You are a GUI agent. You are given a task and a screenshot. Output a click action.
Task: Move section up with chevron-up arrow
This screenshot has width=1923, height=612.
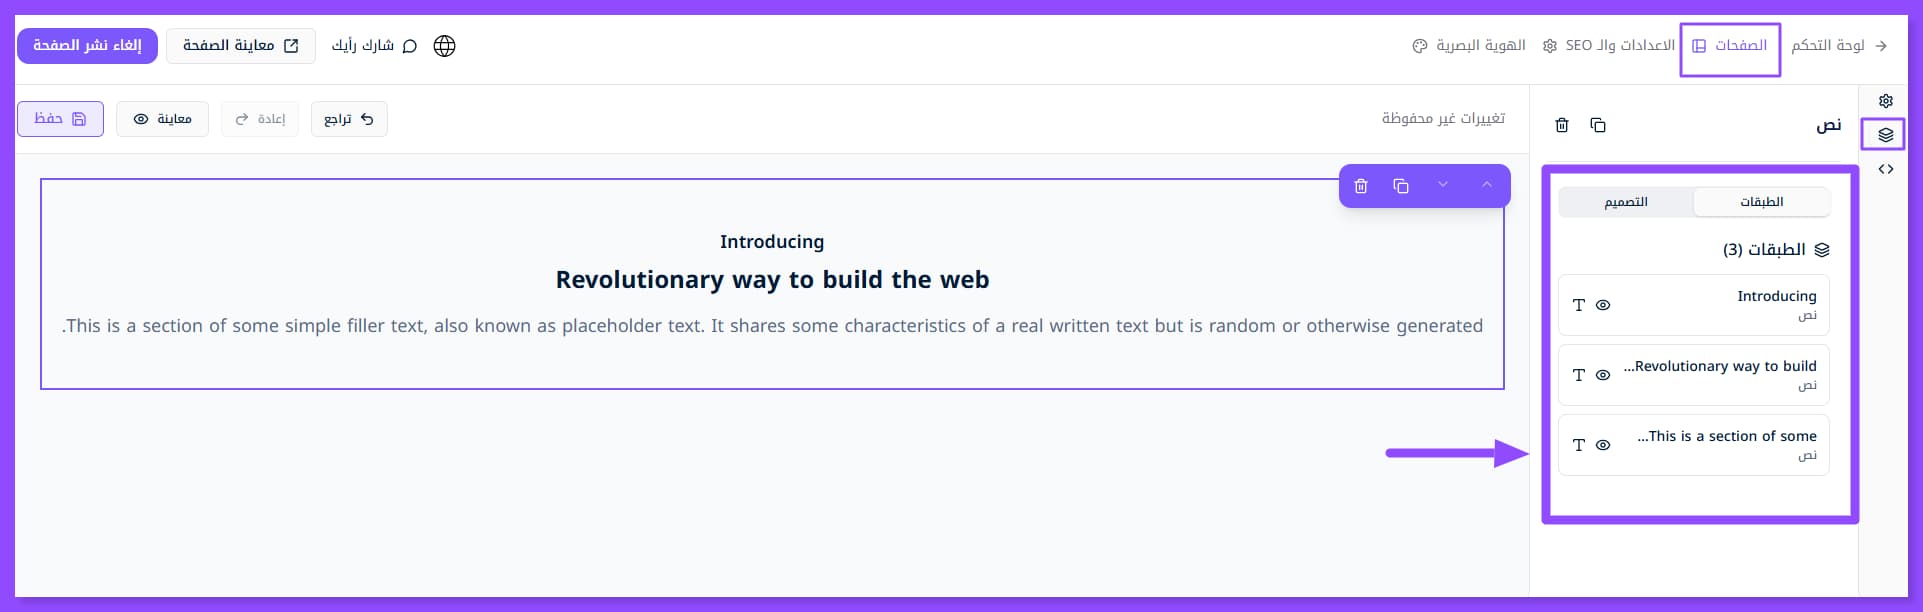[x=1487, y=185]
